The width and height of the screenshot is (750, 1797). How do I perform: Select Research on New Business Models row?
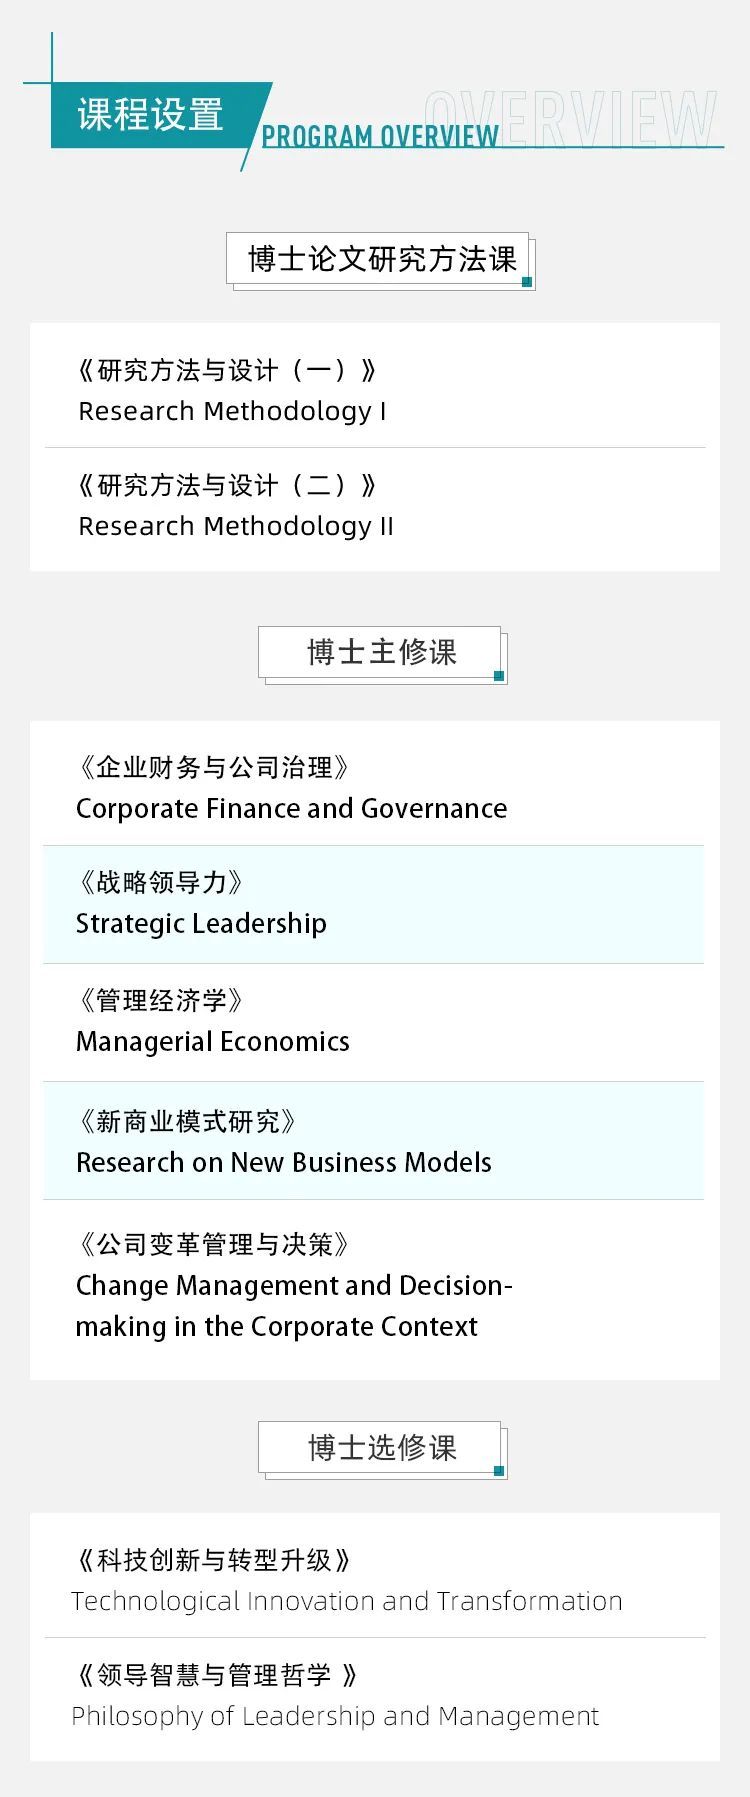pyautogui.click(x=374, y=1141)
